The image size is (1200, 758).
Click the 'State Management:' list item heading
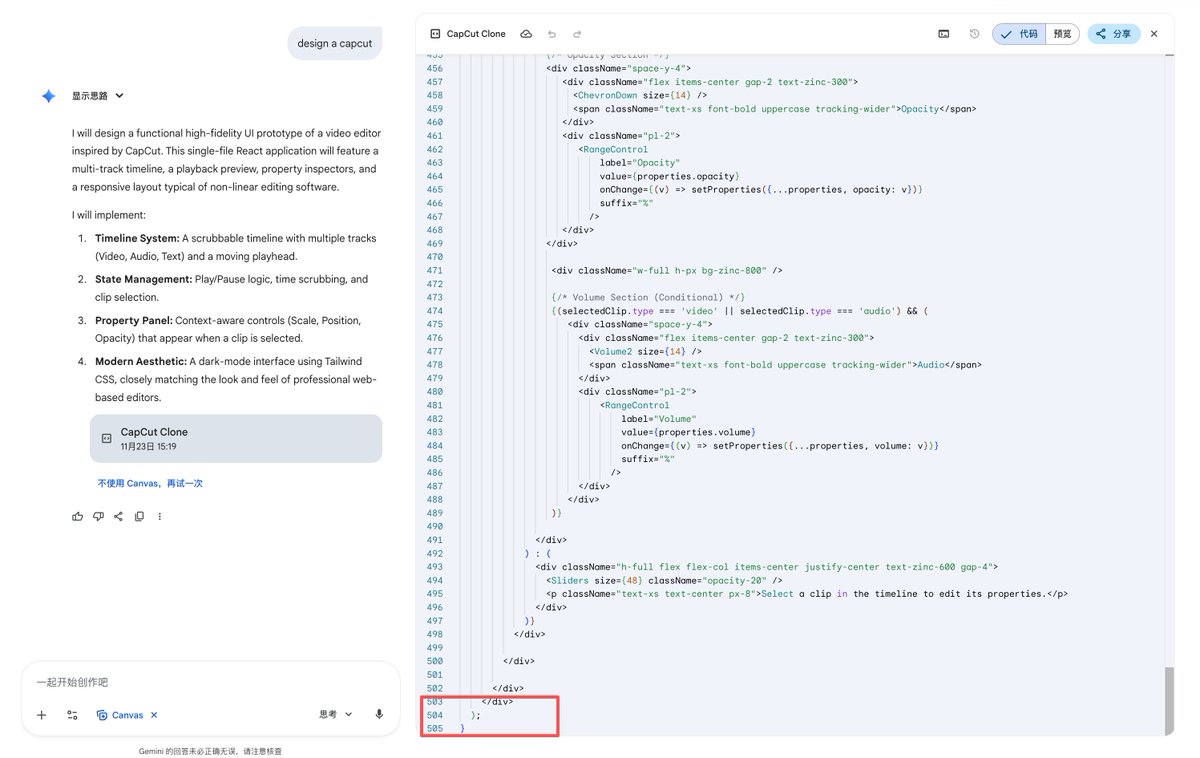[143, 280]
